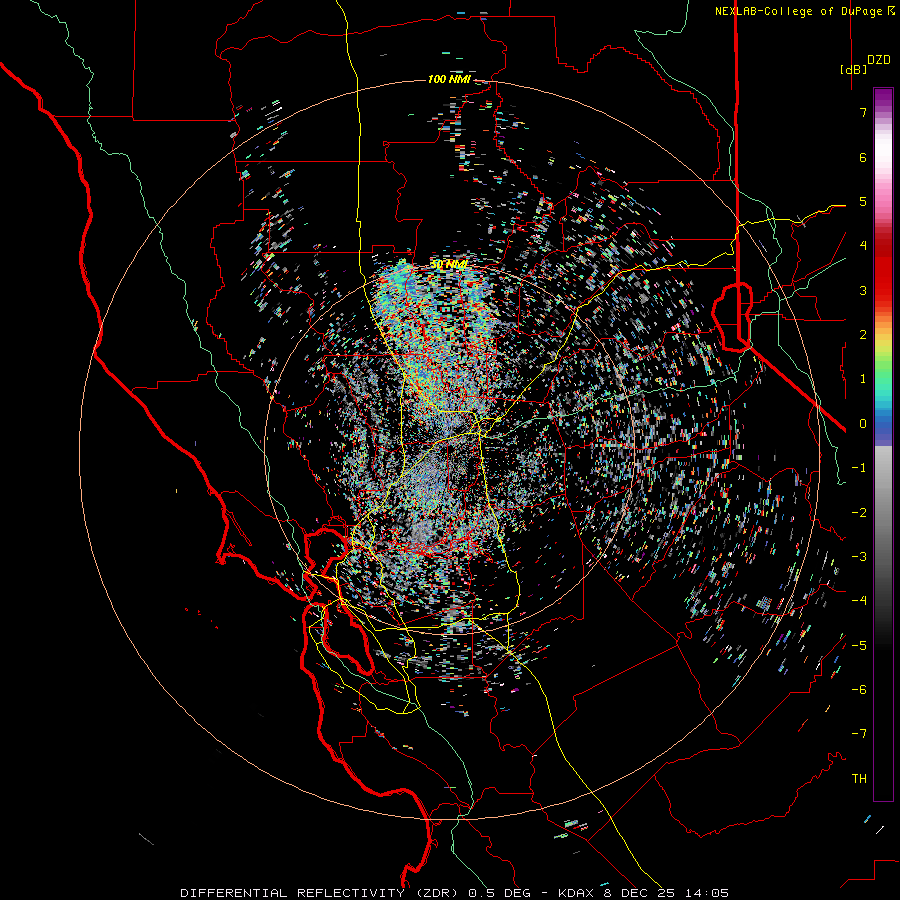Click the ZDR color scale bar
The height and width of the screenshot is (900, 900).
tap(883, 444)
